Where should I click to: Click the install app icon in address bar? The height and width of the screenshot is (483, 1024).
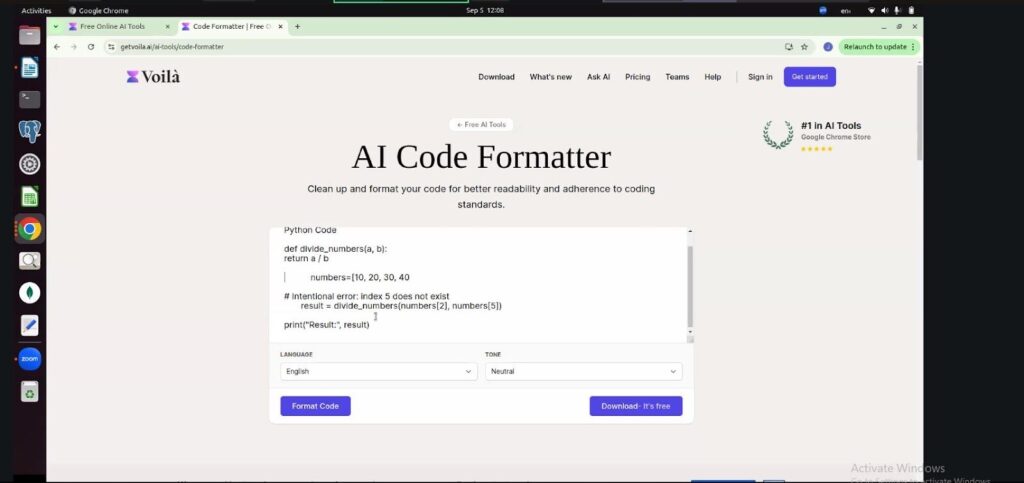[x=789, y=47]
